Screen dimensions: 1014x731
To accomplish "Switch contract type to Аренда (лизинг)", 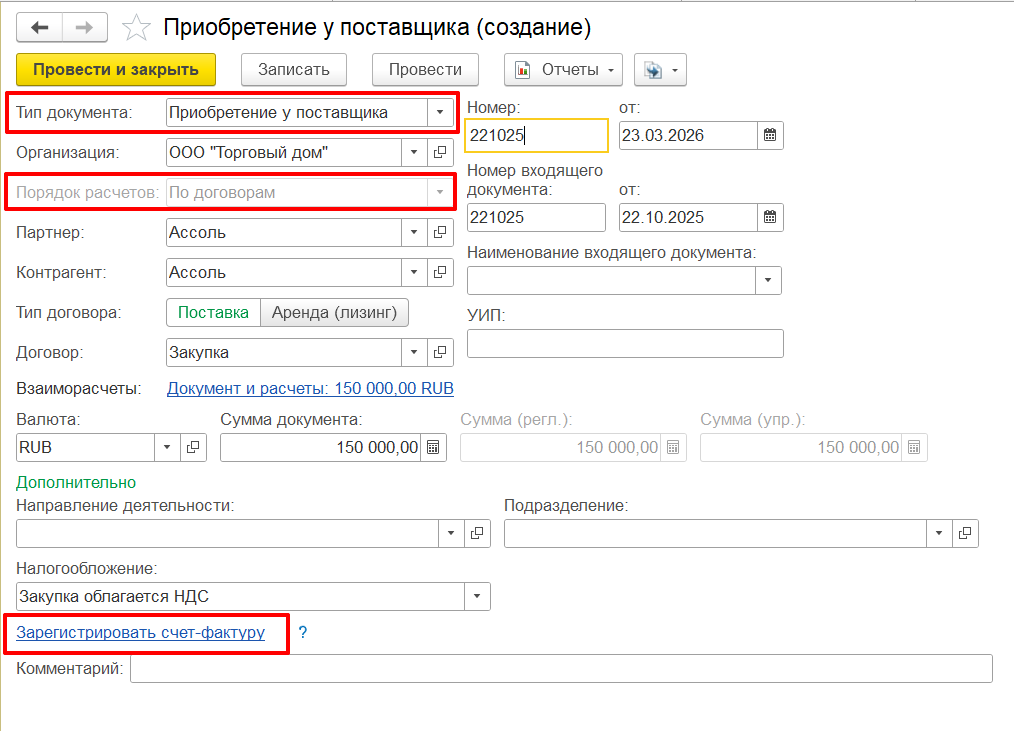I will [334, 312].
